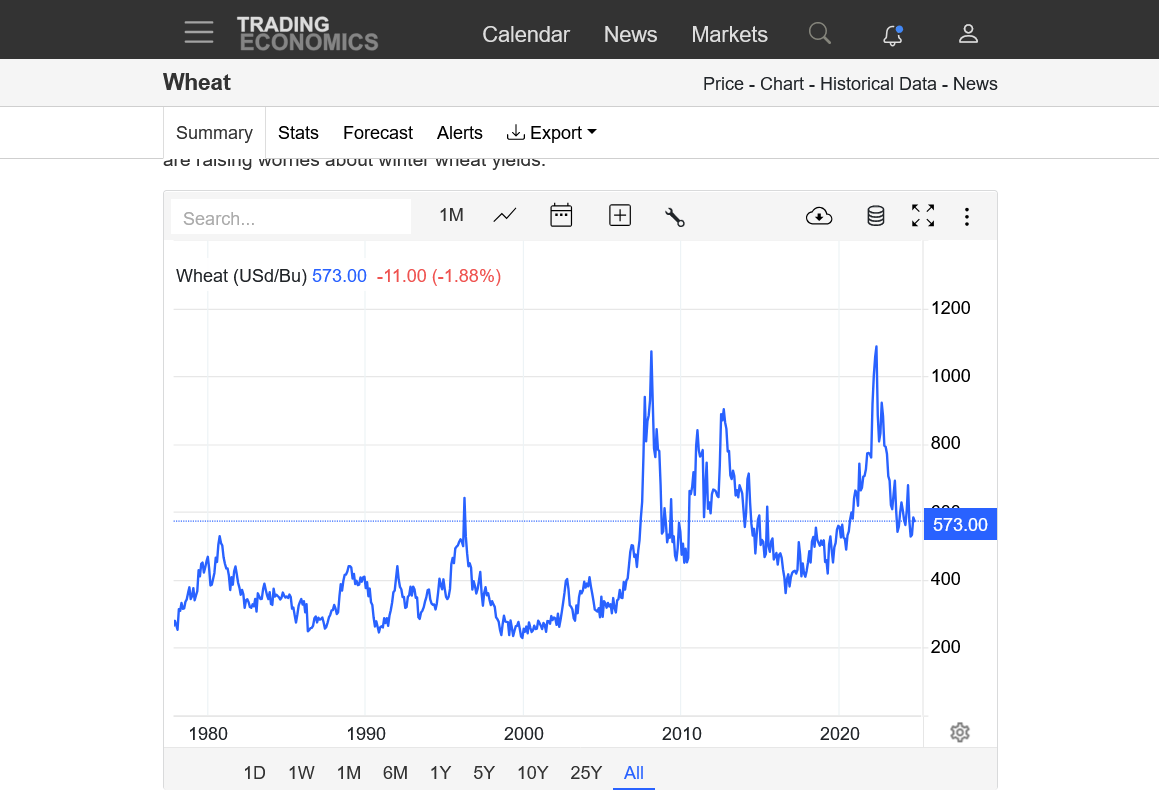This screenshot has width=1159, height=807.
Task: Open the notifications bell
Action: [x=892, y=35]
